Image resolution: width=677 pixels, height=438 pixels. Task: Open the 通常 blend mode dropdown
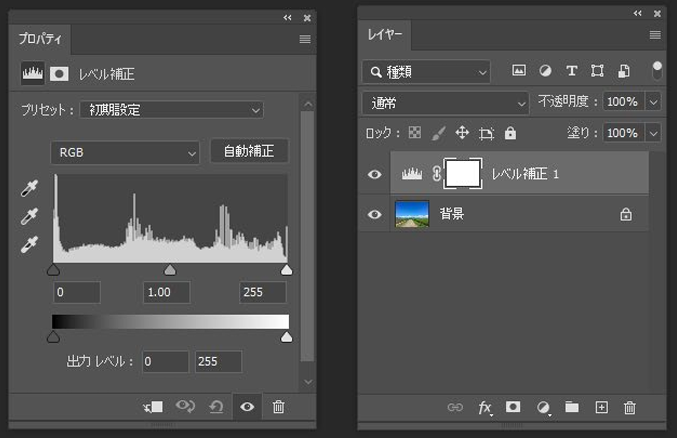446,102
